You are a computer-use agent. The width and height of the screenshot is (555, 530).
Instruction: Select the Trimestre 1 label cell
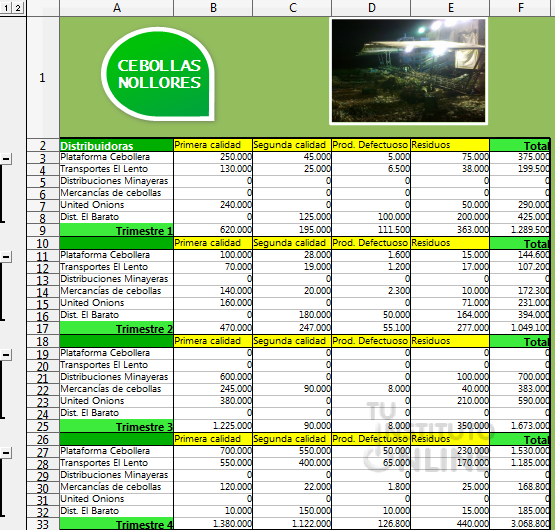(117, 230)
